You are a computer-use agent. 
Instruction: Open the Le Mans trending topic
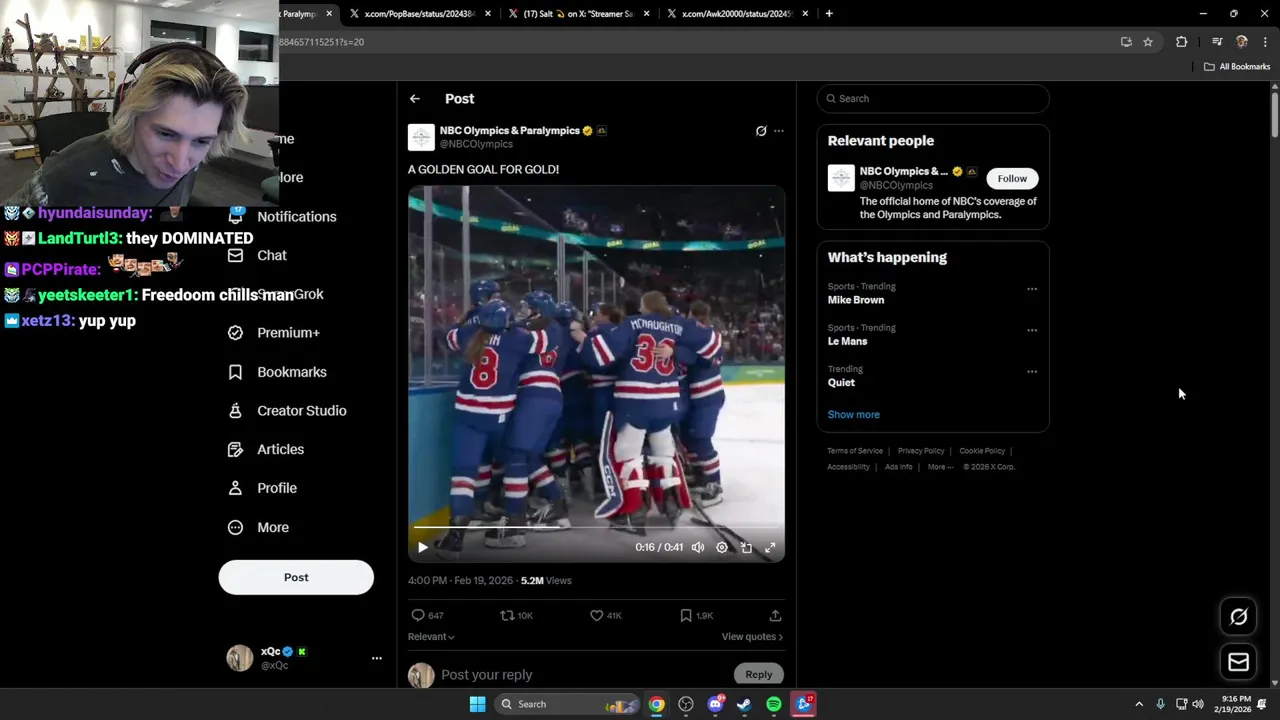coord(847,341)
